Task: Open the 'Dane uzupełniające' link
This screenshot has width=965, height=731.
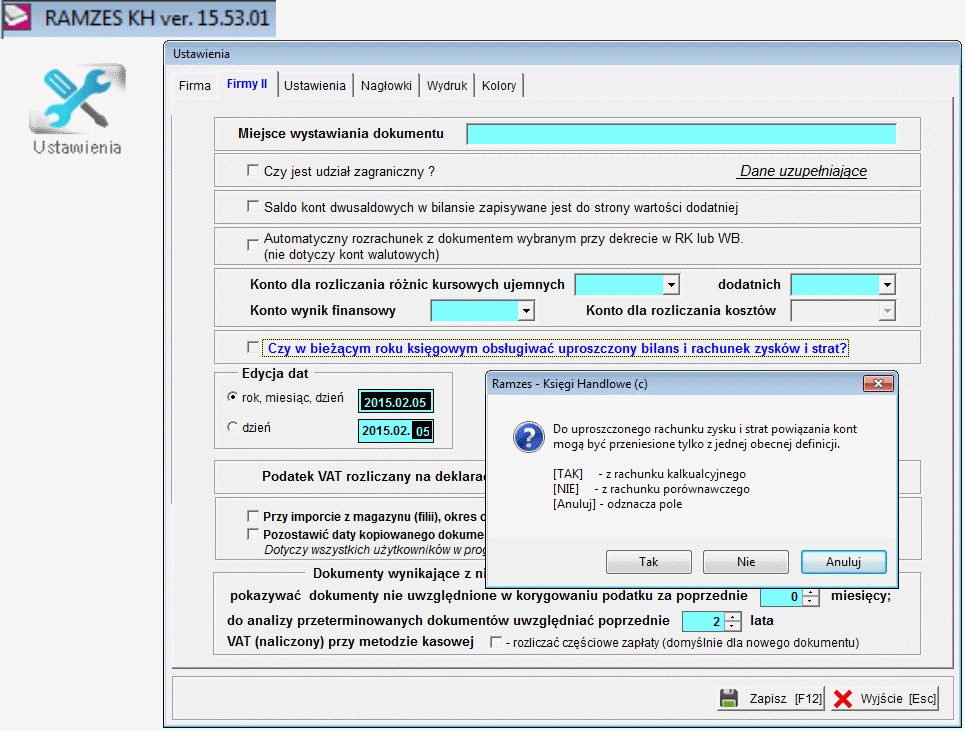Action: coord(803,171)
